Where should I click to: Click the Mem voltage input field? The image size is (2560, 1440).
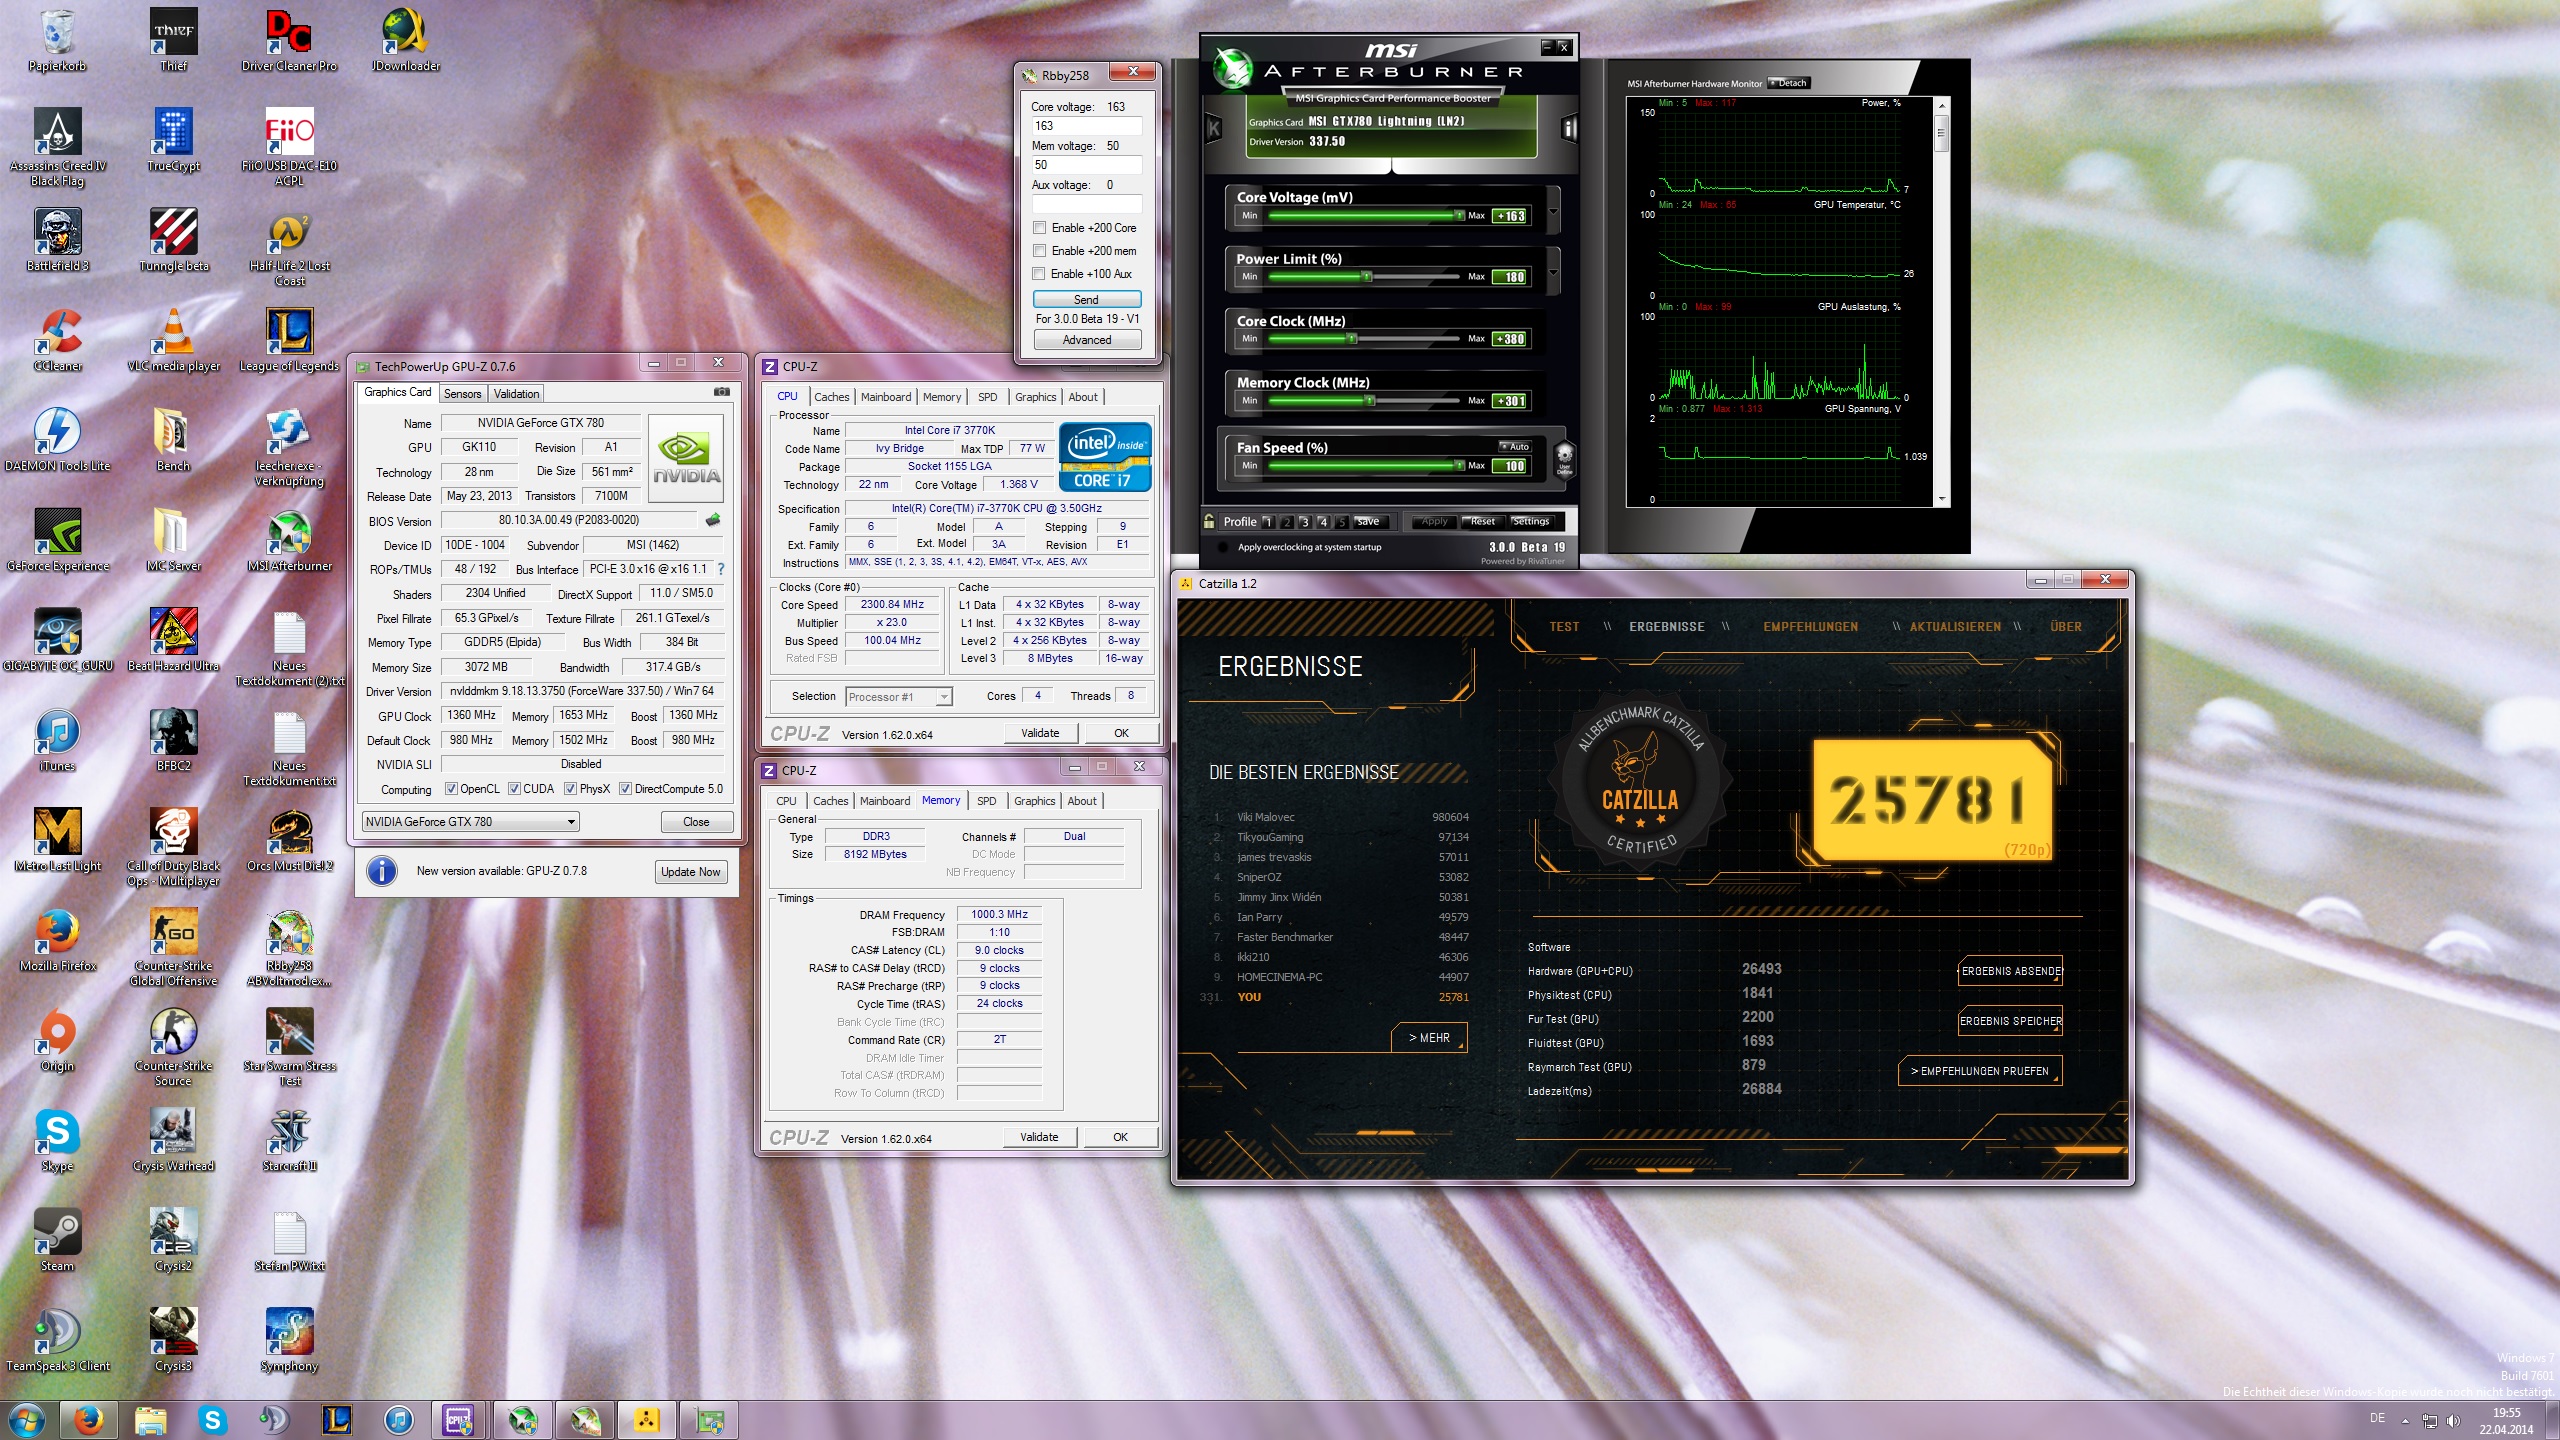(x=1086, y=165)
